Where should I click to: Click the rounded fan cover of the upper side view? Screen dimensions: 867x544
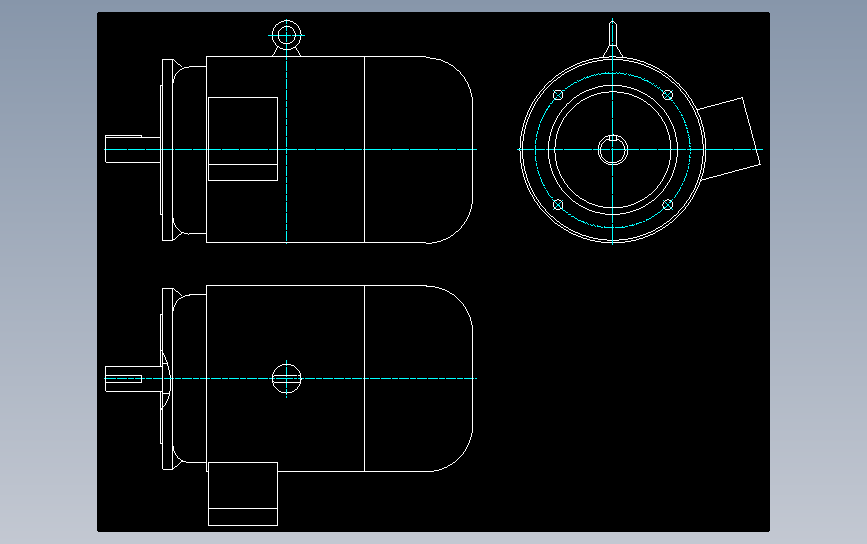click(x=419, y=149)
